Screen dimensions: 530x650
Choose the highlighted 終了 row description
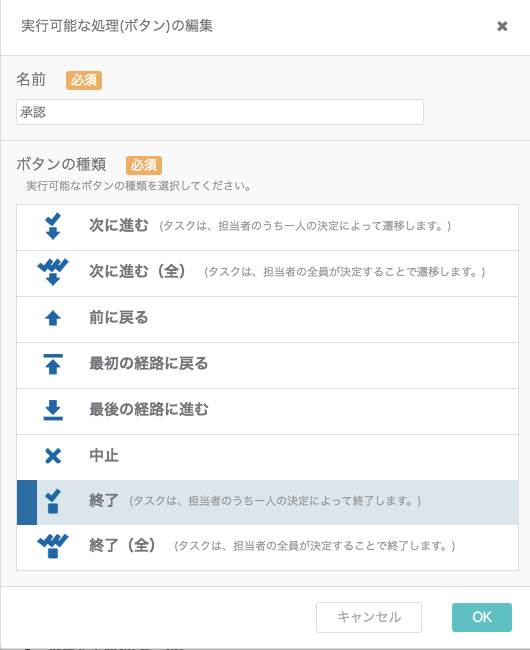275,501
